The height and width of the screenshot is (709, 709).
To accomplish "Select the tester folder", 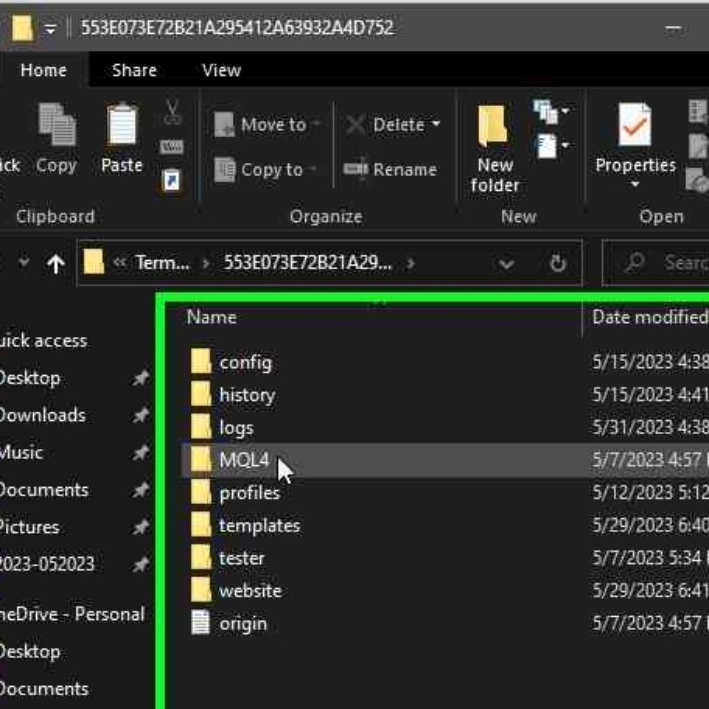I will (x=445, y=558).
